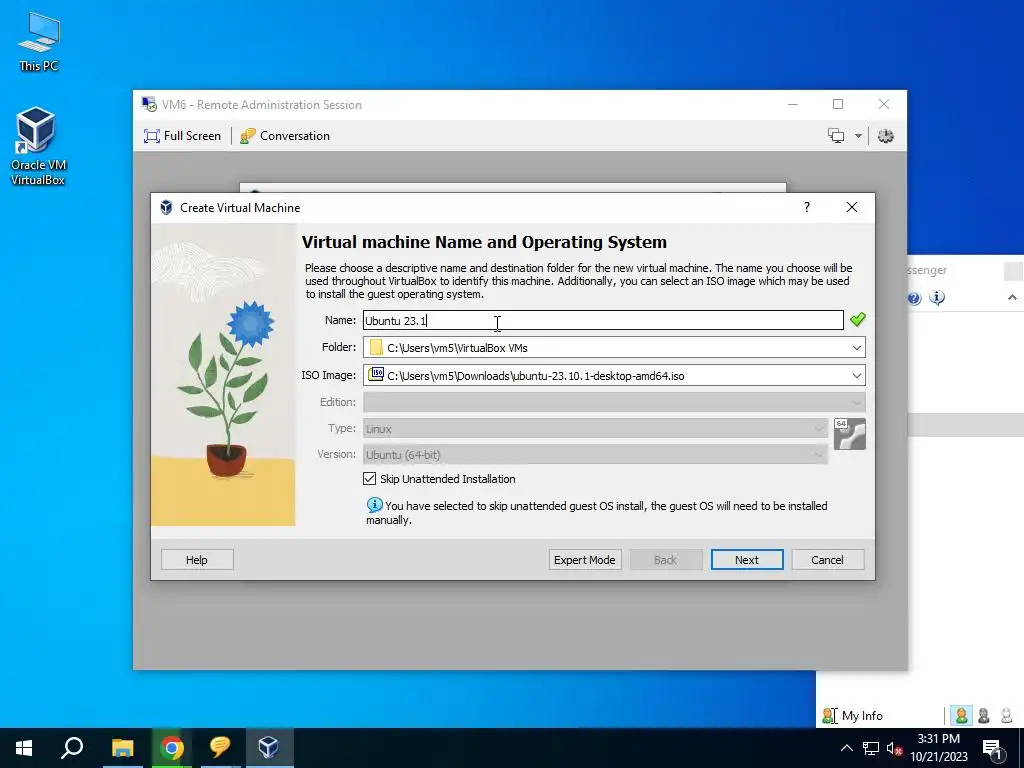The image size is (1024, 768).
Task: Switch to Expert Mode
Action: [x=584, y=560]
